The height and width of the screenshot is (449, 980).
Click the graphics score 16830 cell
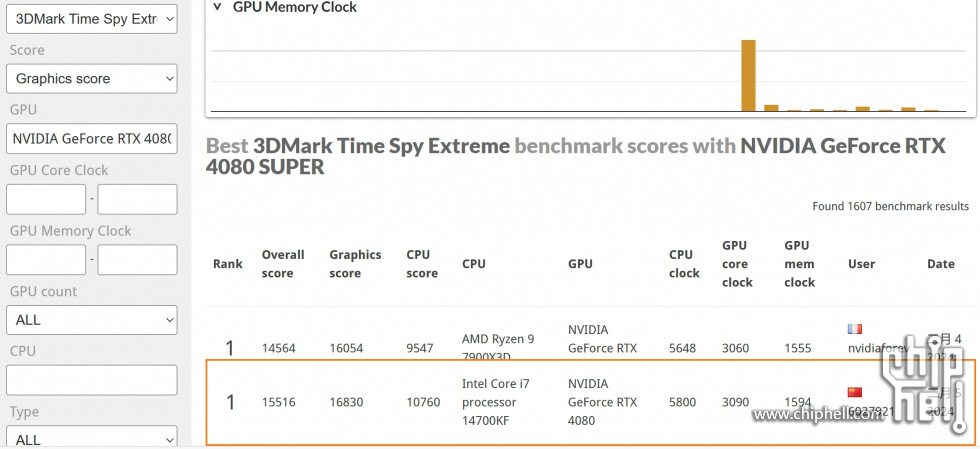click(x=346, y=402)
